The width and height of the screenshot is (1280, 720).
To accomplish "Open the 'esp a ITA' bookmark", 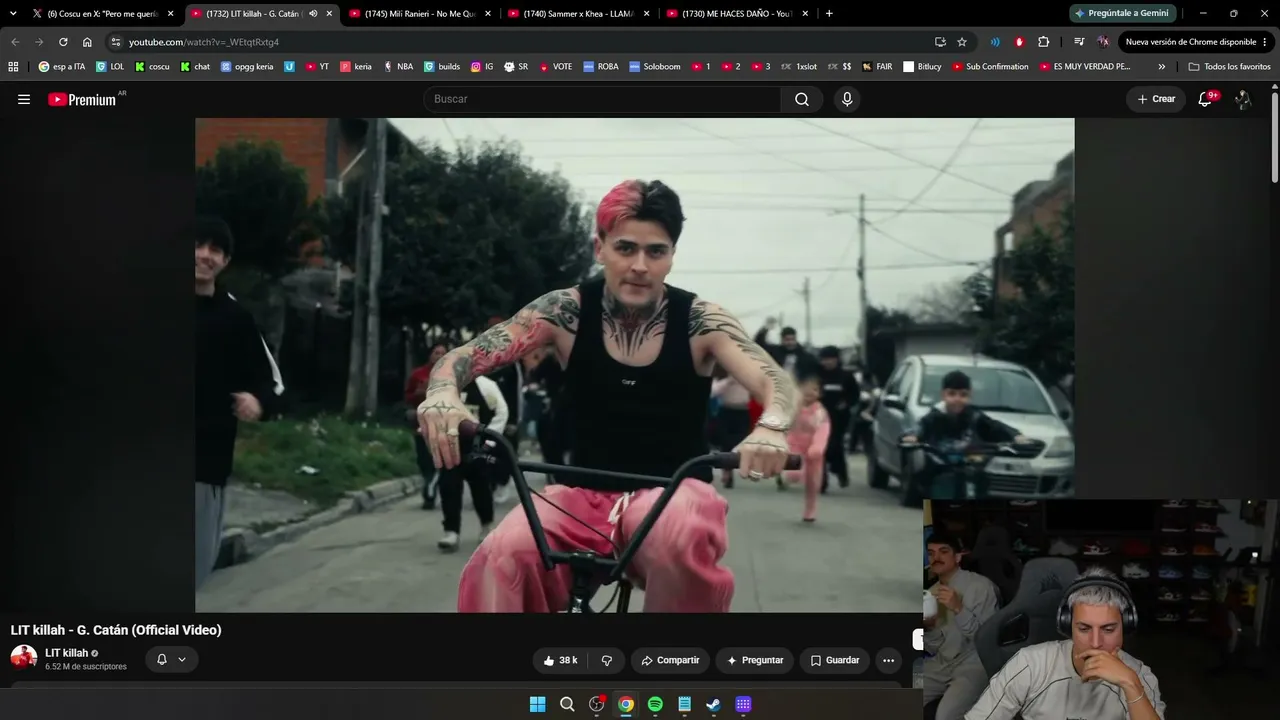I will pos(62,67).
